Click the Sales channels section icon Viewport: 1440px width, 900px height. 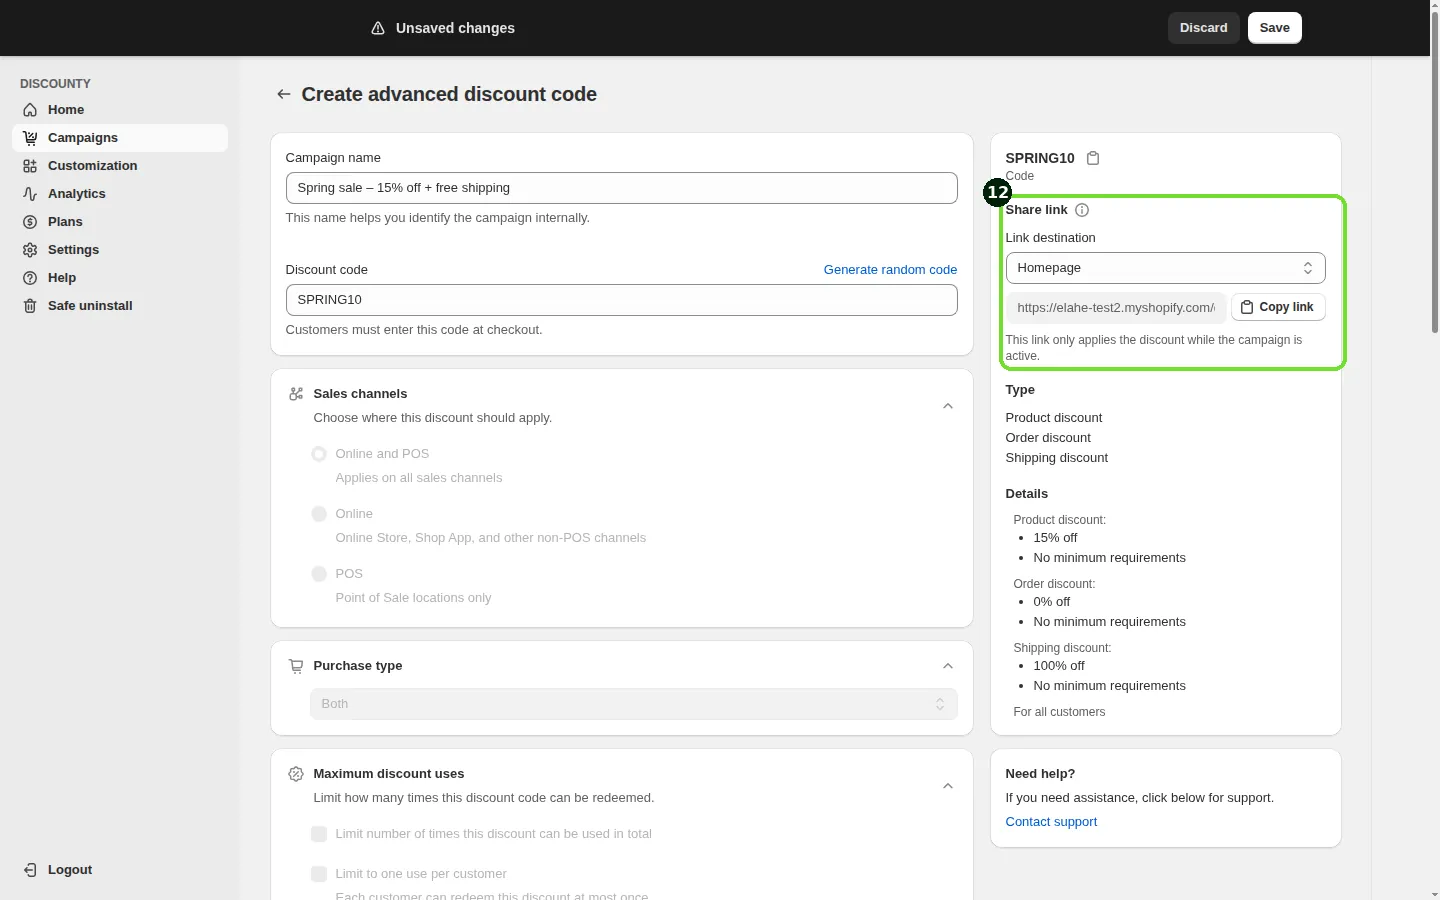[x=296, y=394]
